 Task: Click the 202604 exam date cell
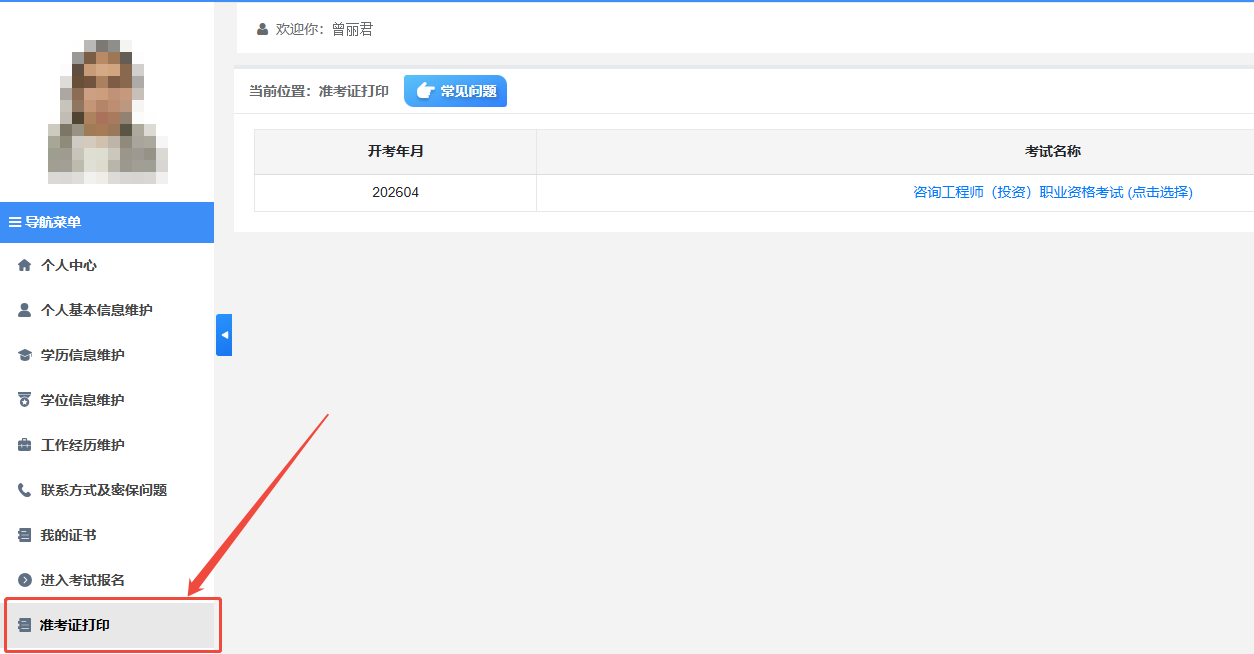(x=395, y=193)
